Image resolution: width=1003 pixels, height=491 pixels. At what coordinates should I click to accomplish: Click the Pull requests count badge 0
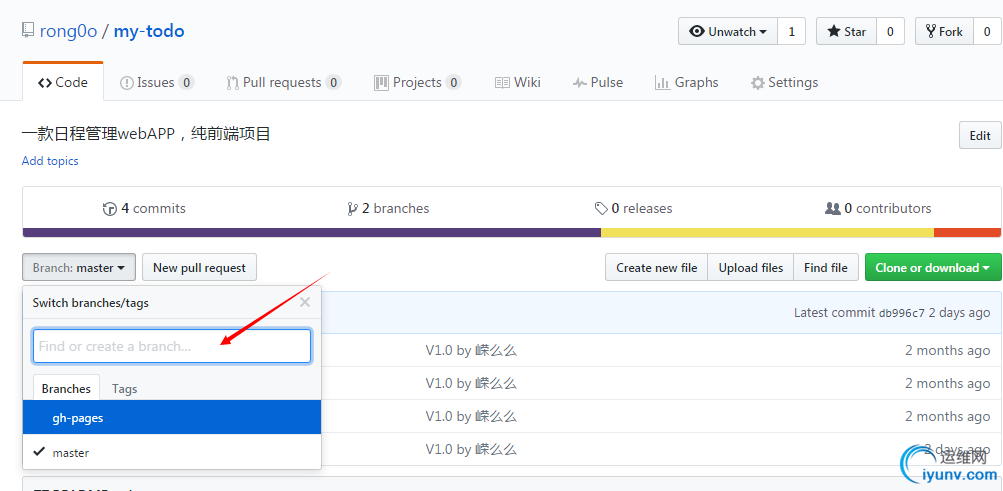pos(333,82)
